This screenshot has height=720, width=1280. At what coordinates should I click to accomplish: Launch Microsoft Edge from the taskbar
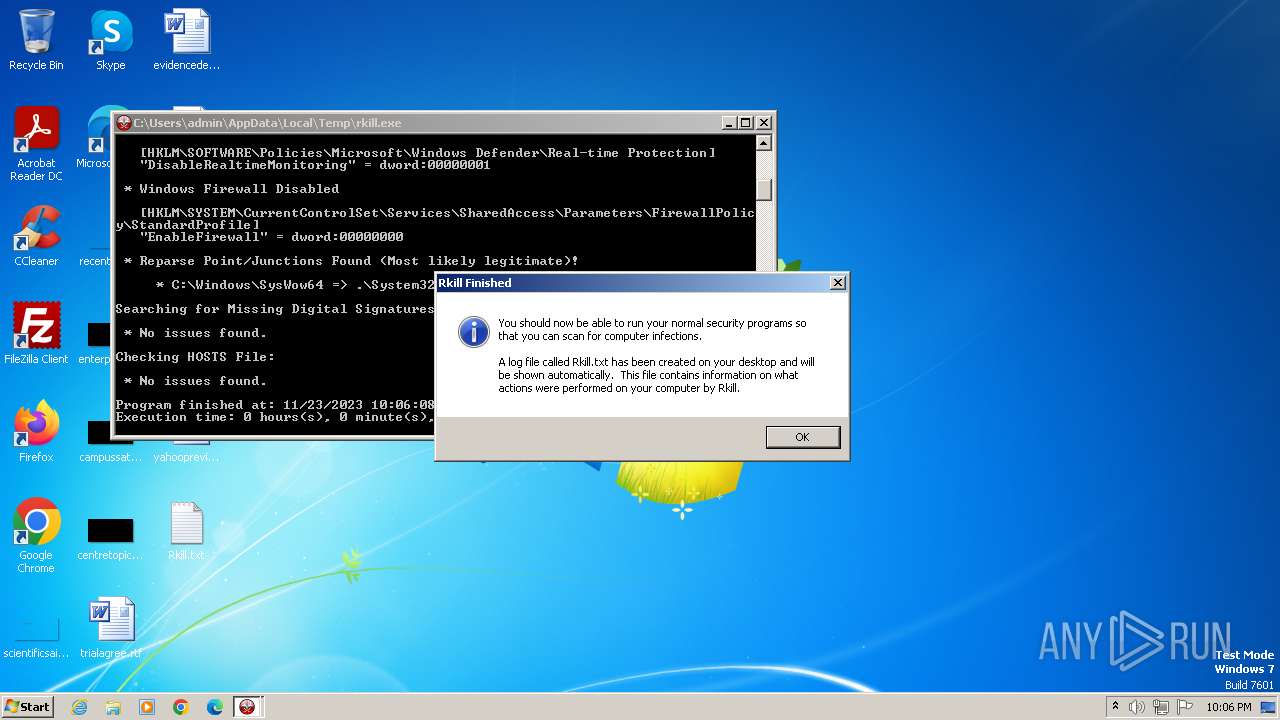click(x=215, y=706)
